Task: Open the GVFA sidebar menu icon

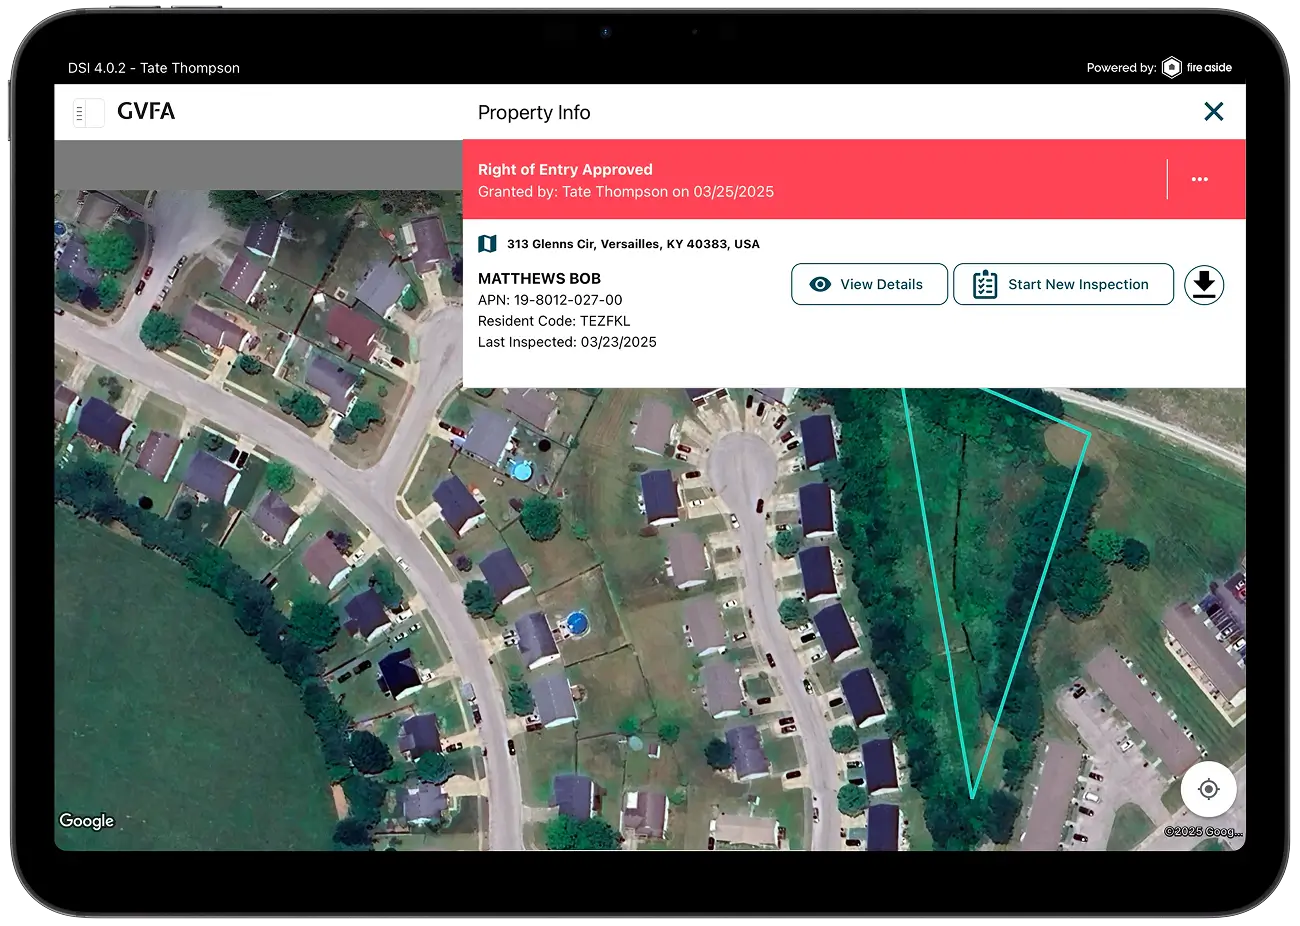Action: coord(89,112)
